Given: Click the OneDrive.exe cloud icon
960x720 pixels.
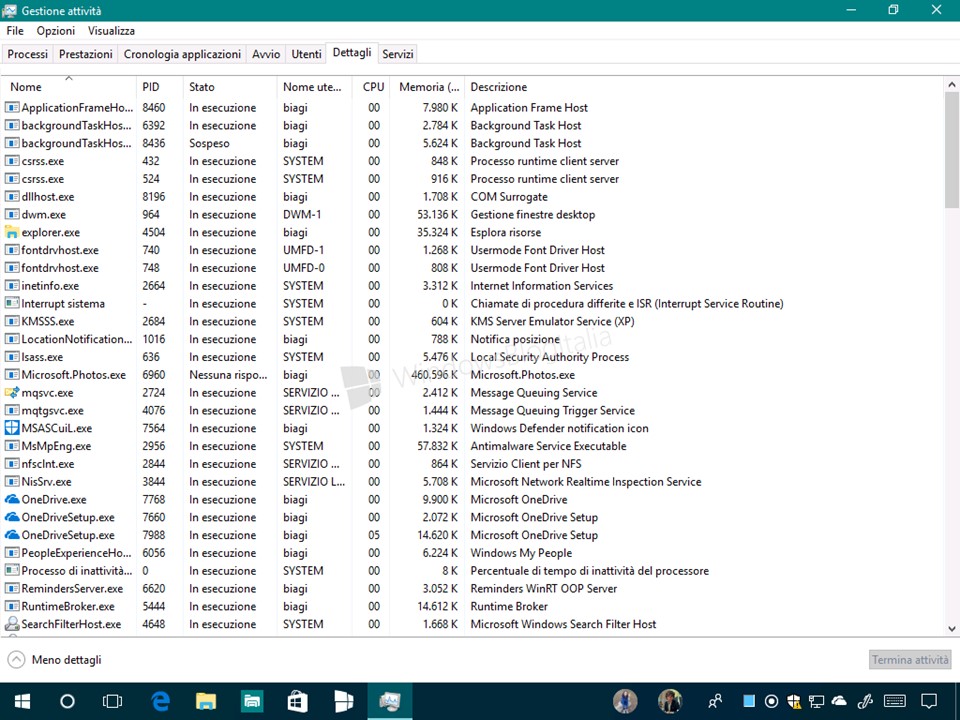Looking at the screenshot, I should [x=12, y=500].
